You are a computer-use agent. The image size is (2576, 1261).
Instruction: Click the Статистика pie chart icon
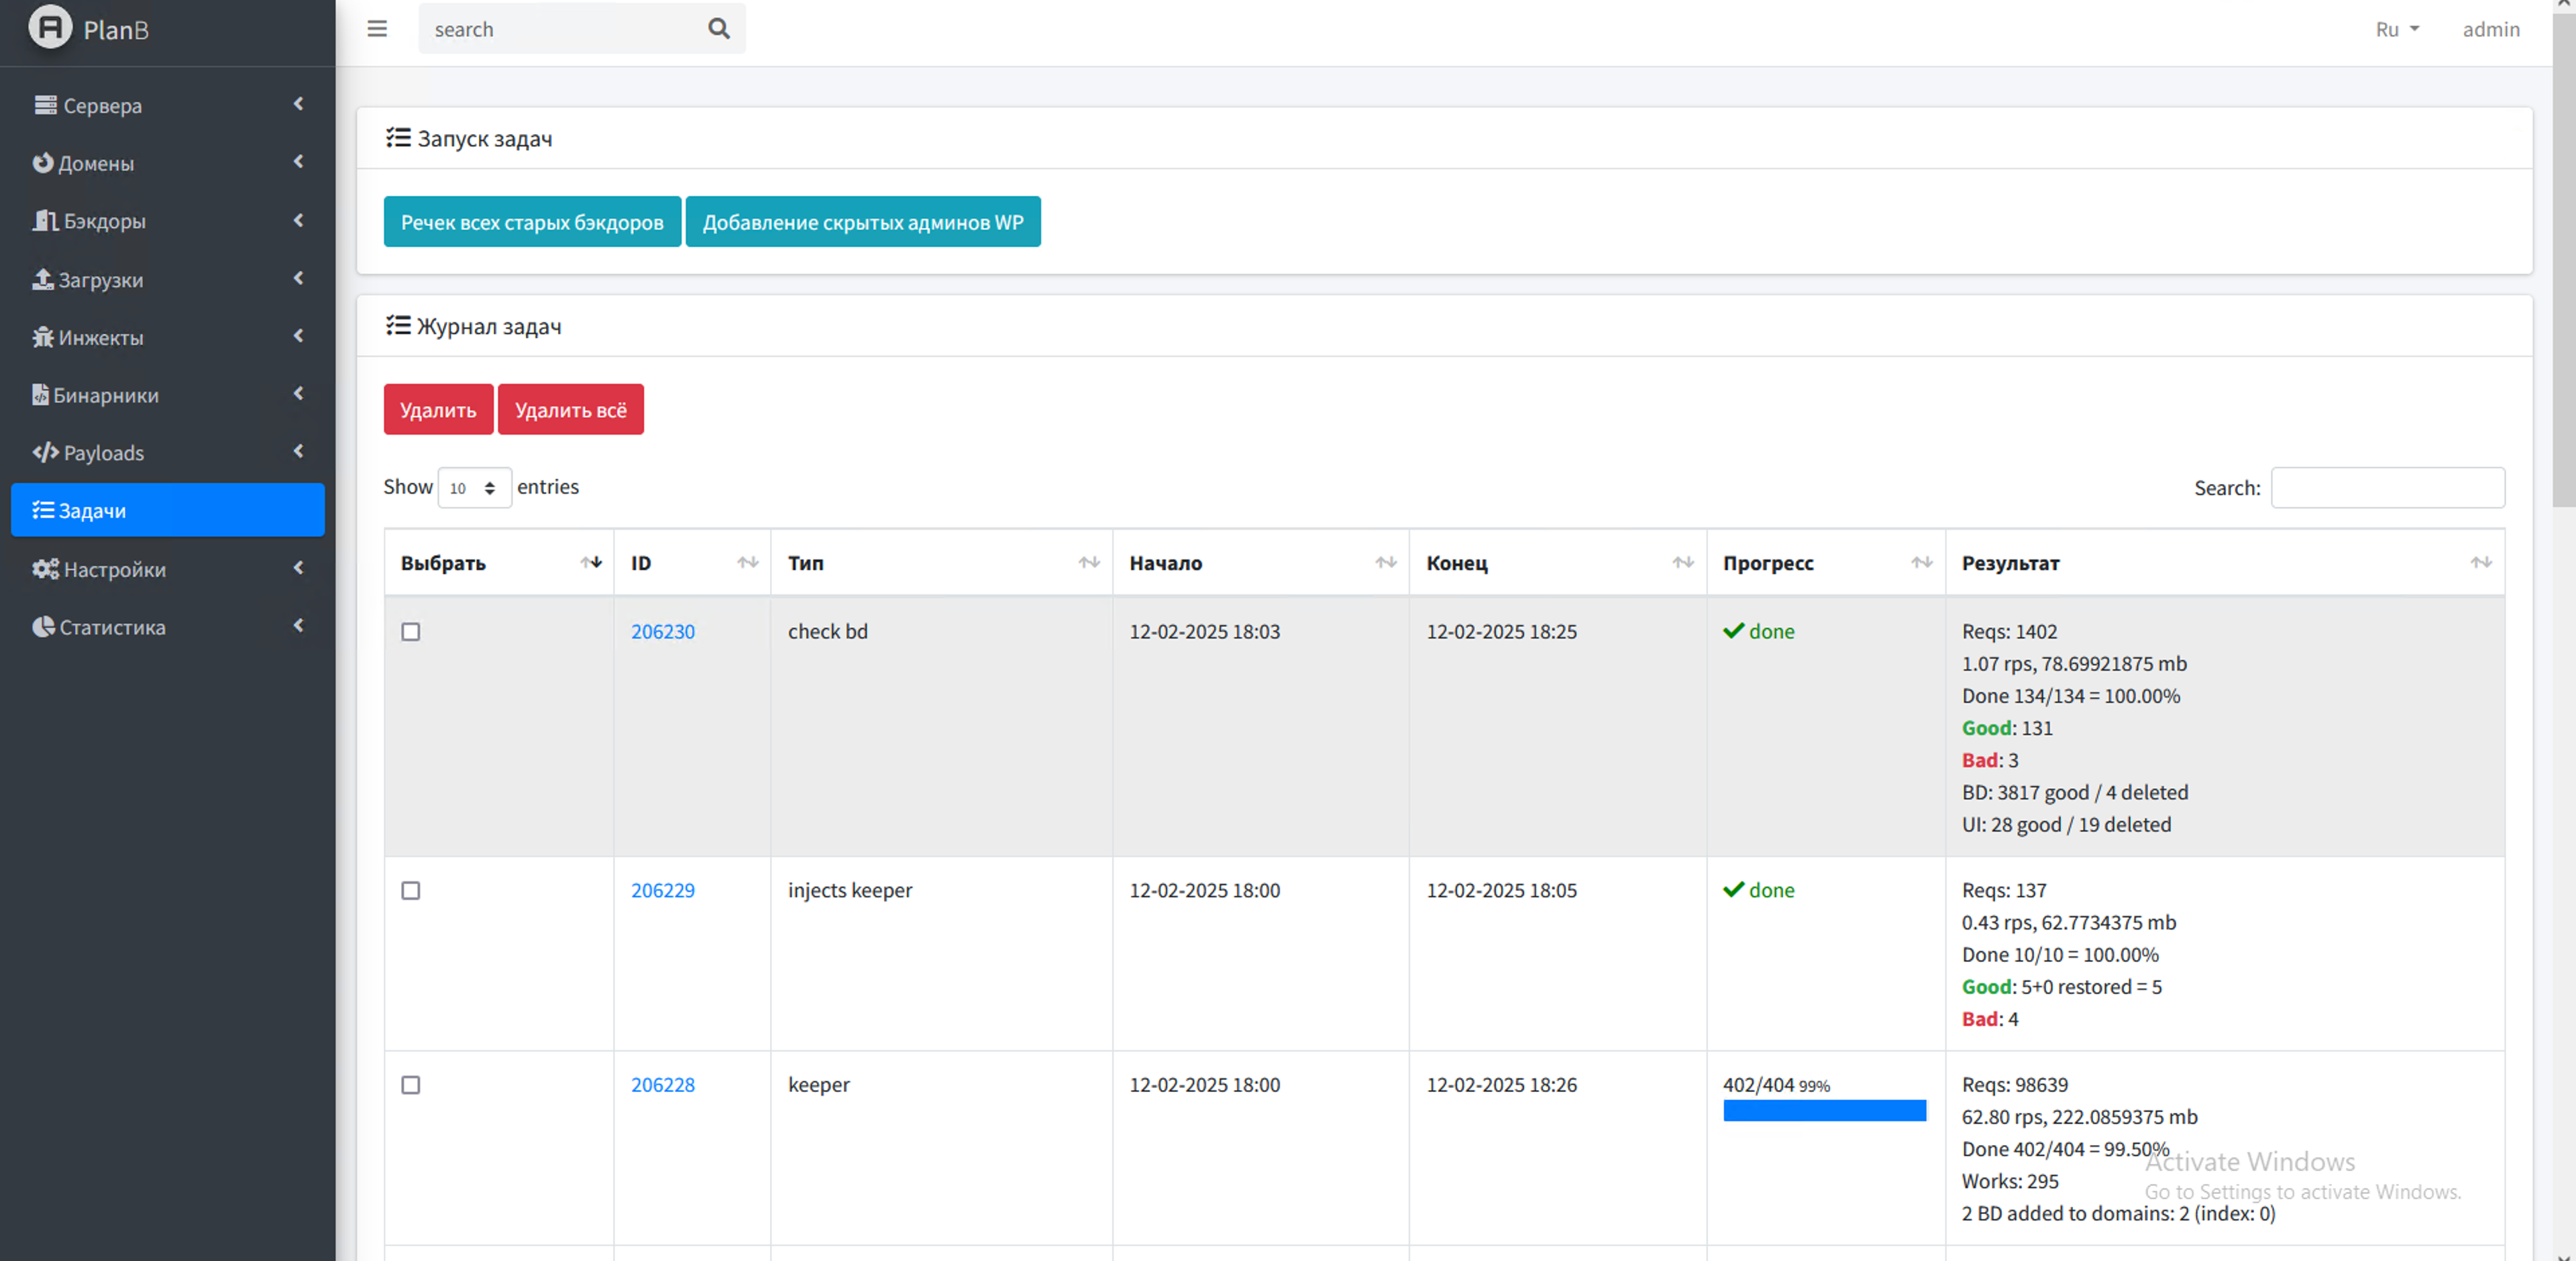(43, 627)
